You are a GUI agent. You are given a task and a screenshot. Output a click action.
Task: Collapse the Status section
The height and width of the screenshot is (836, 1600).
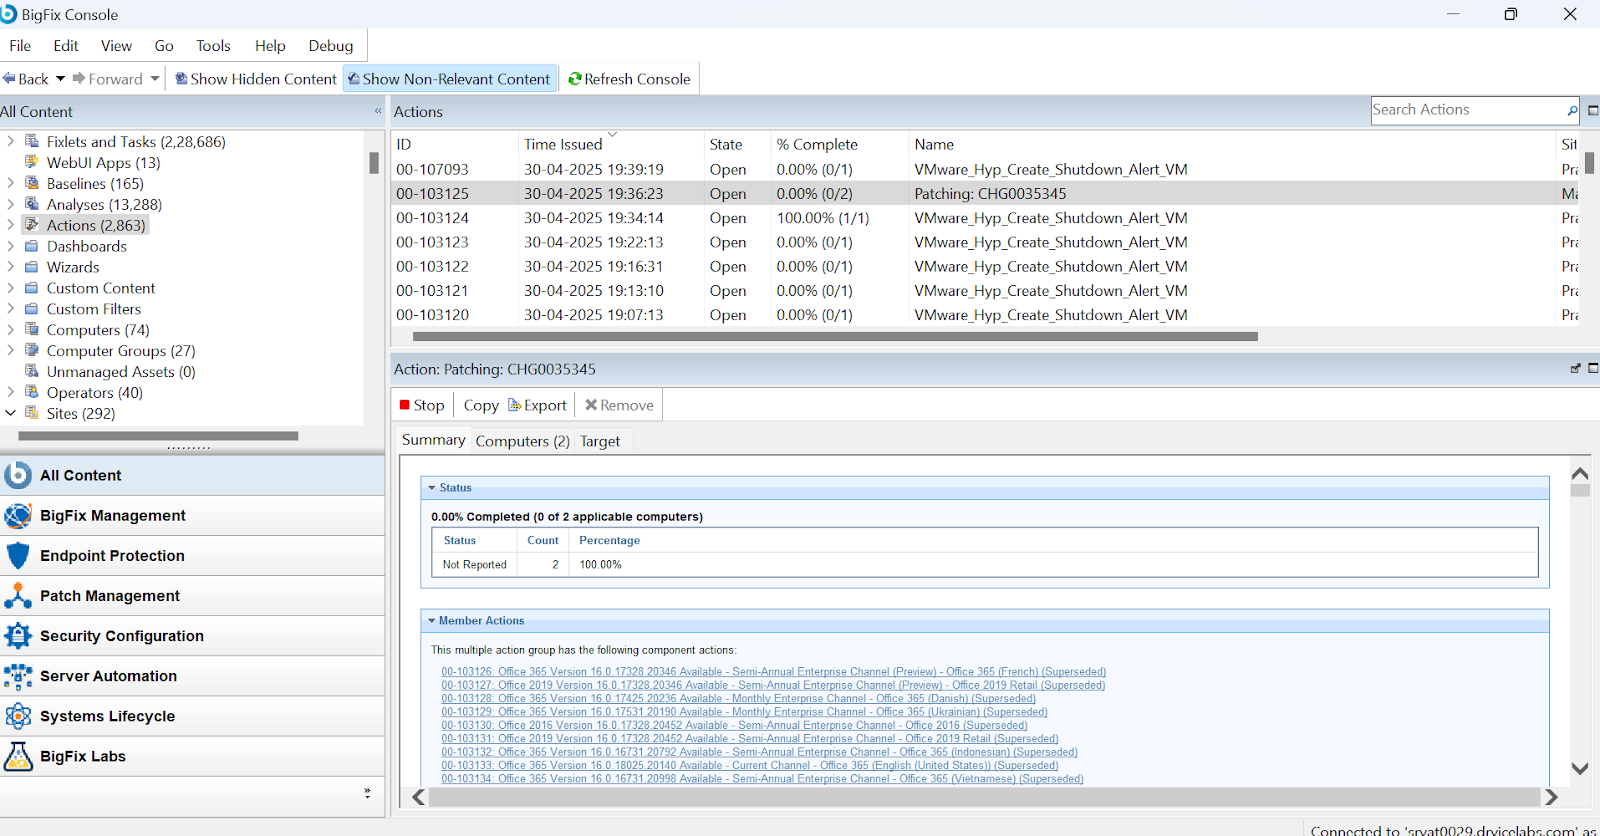(432, 488)
